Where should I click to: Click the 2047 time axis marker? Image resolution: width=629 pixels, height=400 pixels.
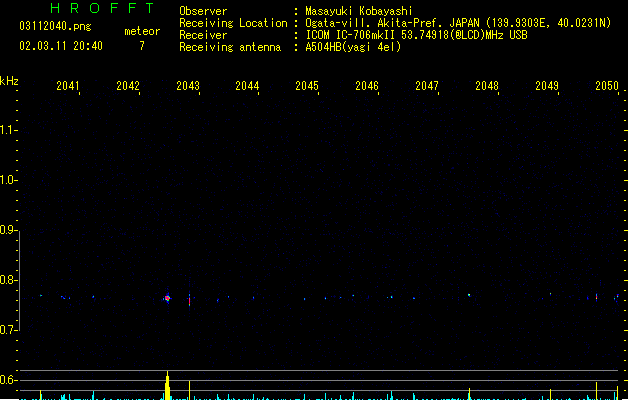(x=427, y=86)
